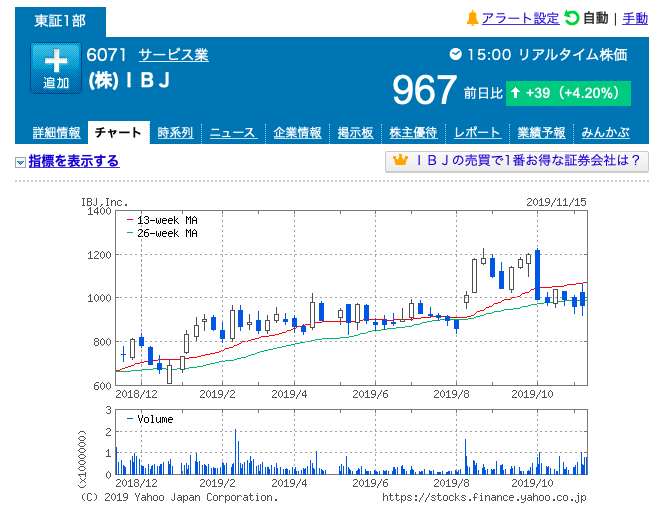The width and height of the screenshot is (658, 512).
Task: Click the 1400 price axis label
Action: (x=99, y=211)
